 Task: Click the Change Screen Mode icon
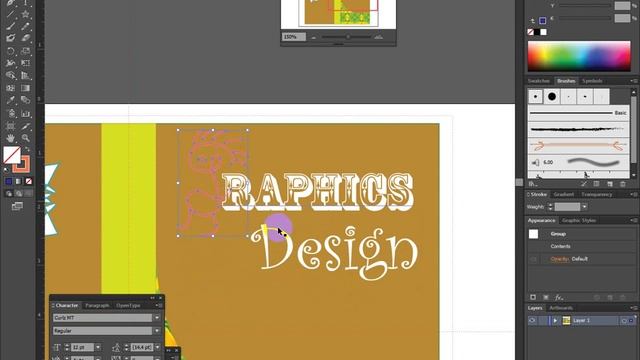coord(17,206)
